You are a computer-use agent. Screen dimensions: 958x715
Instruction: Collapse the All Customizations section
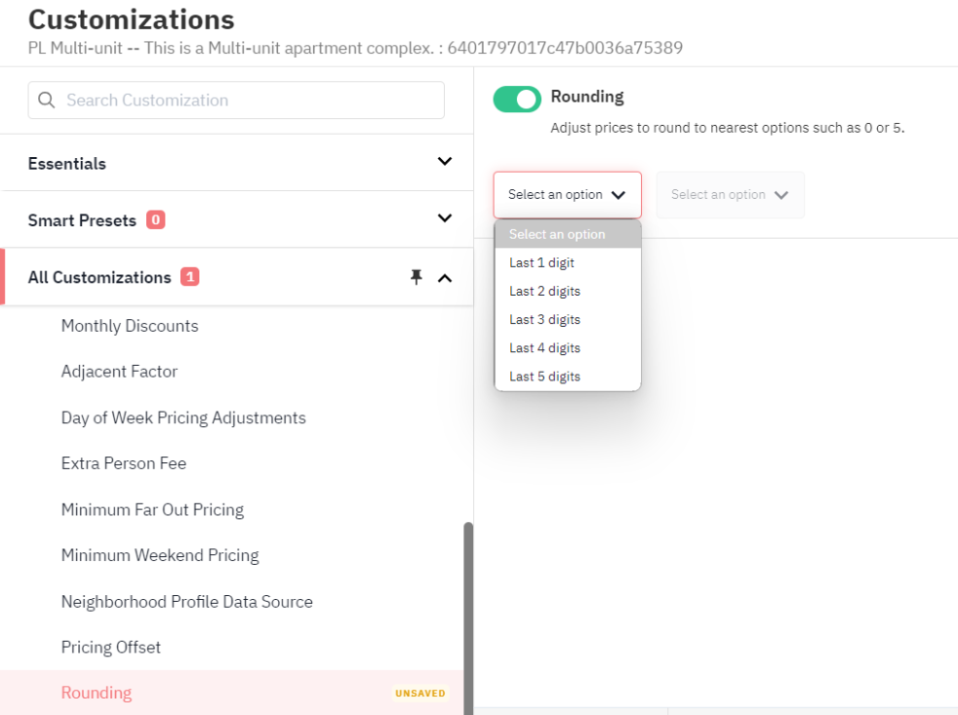[445, 279]
